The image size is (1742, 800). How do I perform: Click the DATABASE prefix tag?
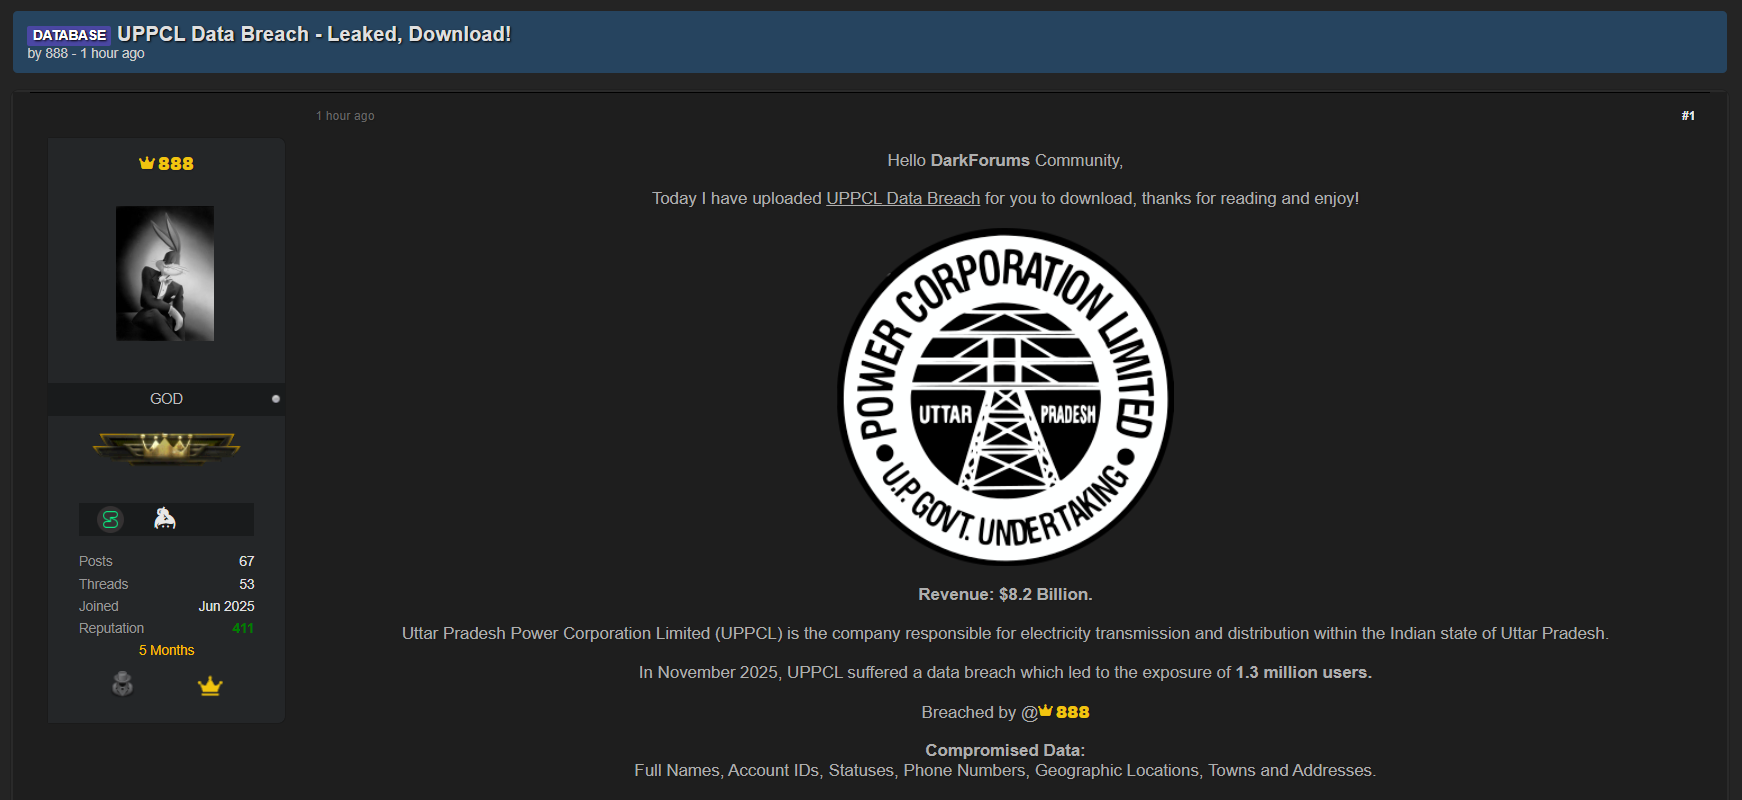coord(69,35)
